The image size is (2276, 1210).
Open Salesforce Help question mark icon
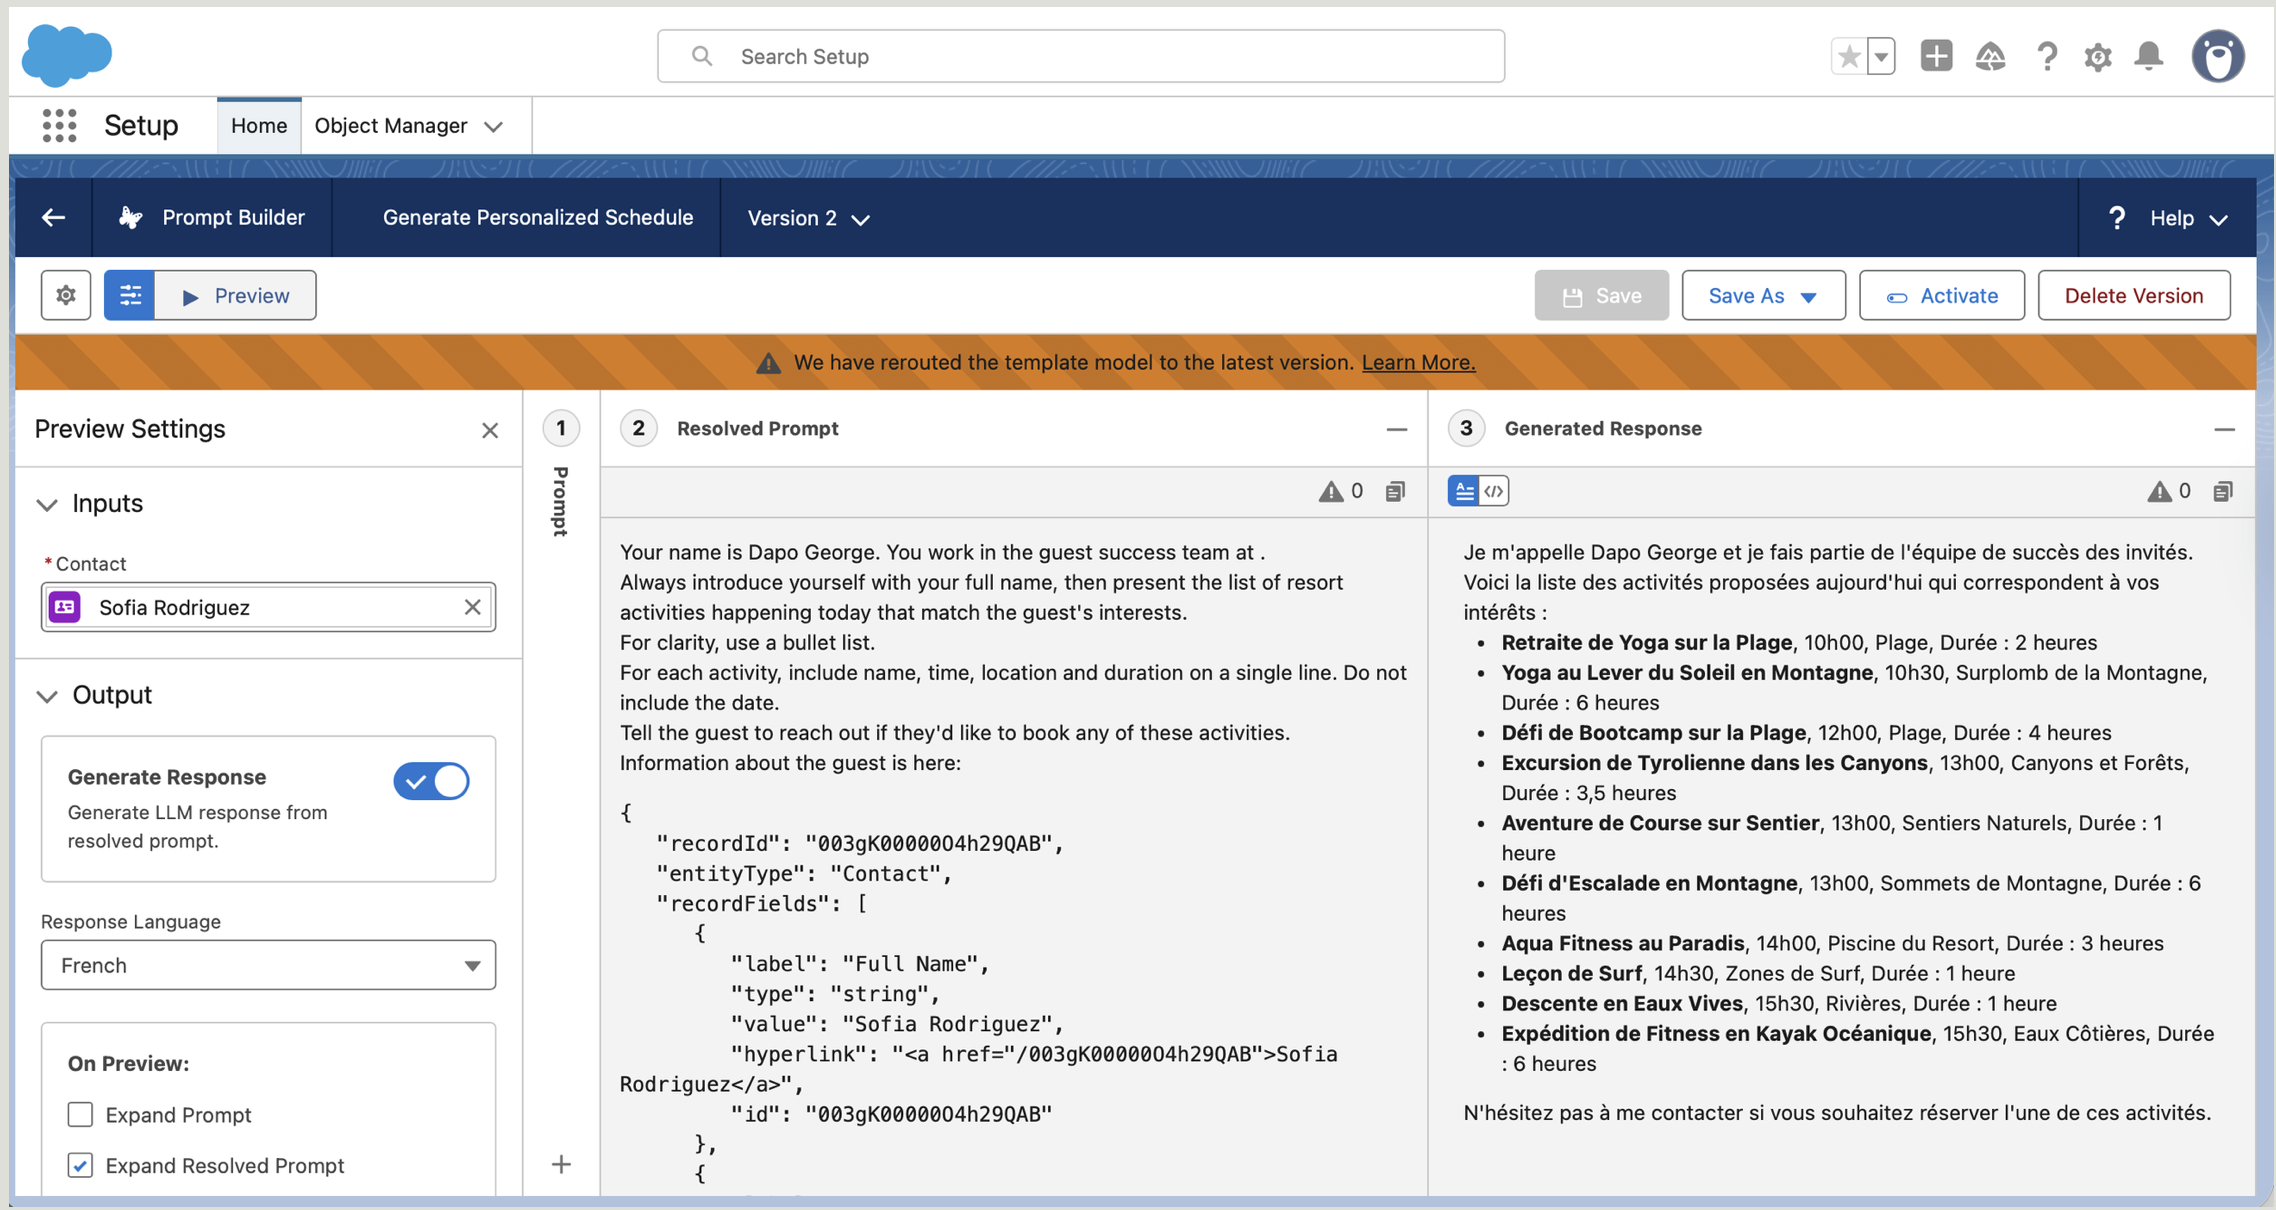click(2046, 57)
